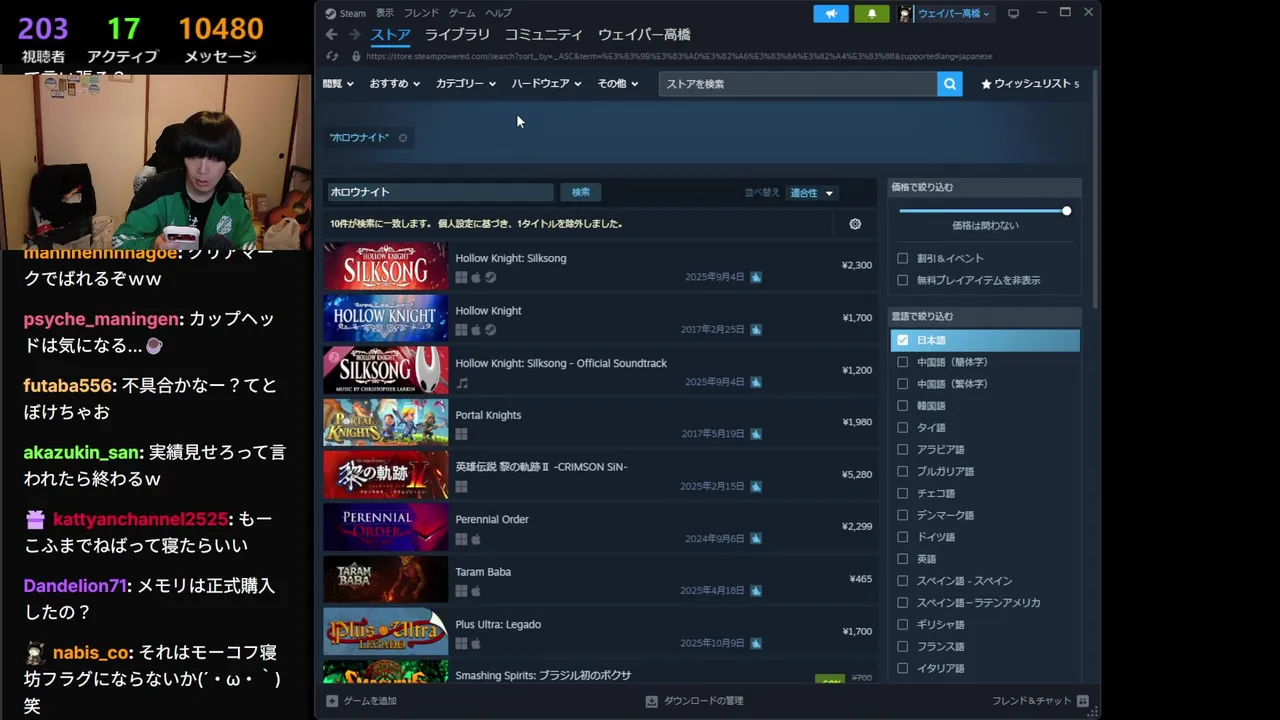Click the ホロウナイト search term field
This screenshot has width=1280, height=720.
coord(439,192)
